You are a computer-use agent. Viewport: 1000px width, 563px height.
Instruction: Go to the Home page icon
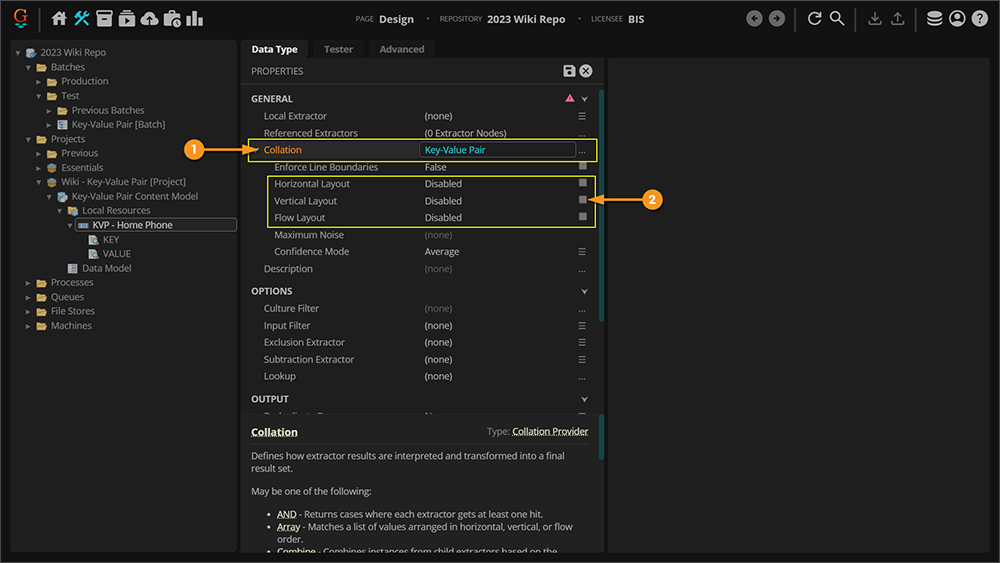59,18
